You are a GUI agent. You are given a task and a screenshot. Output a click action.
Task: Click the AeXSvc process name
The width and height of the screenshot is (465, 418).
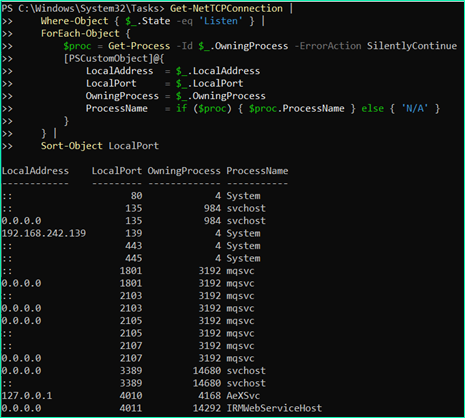tap(243, 396)
